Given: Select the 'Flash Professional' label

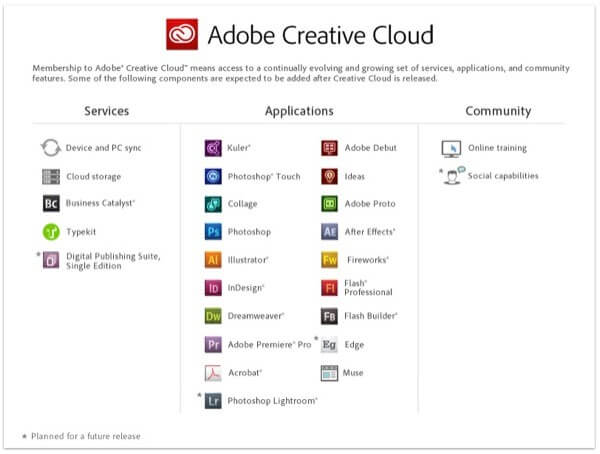Looking at the screenshot, I should click(x=368, y=288).
